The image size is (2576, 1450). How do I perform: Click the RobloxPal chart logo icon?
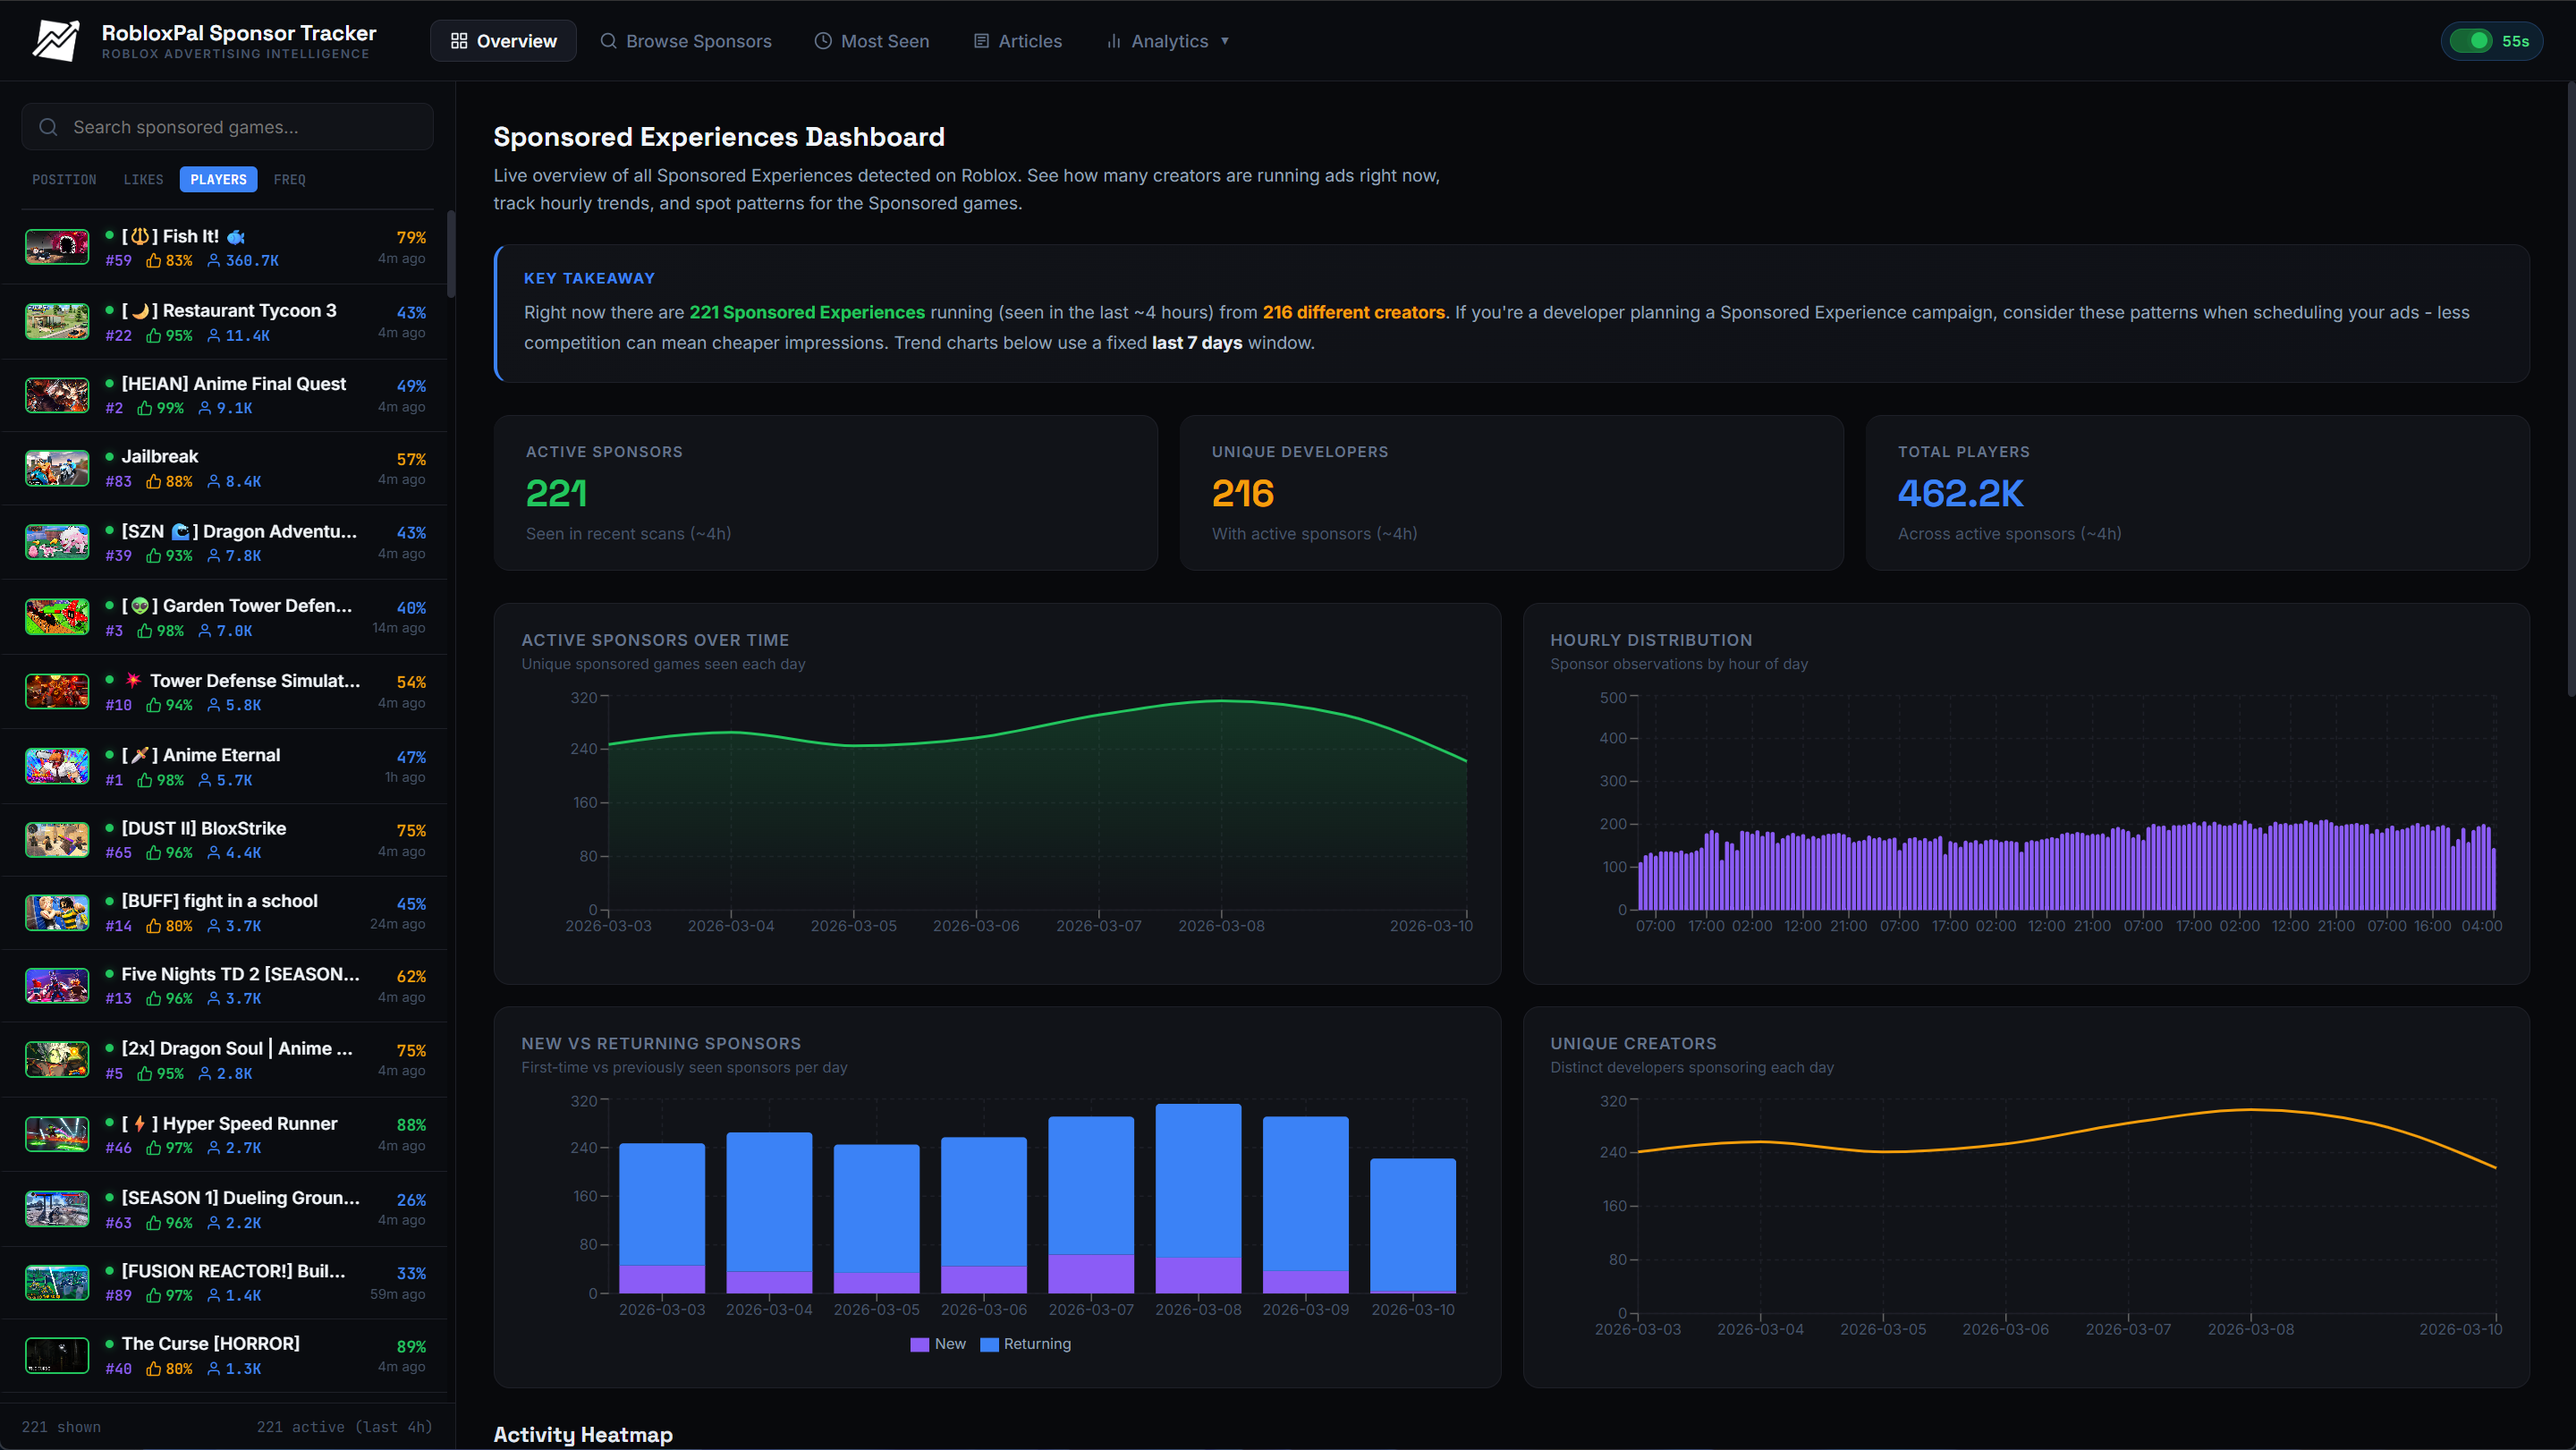click(x=55, y=41)
